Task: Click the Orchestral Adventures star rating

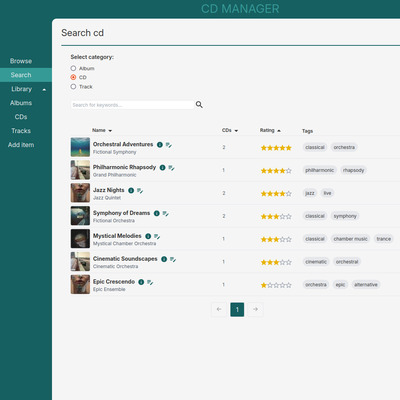Action: click(276, 148)
